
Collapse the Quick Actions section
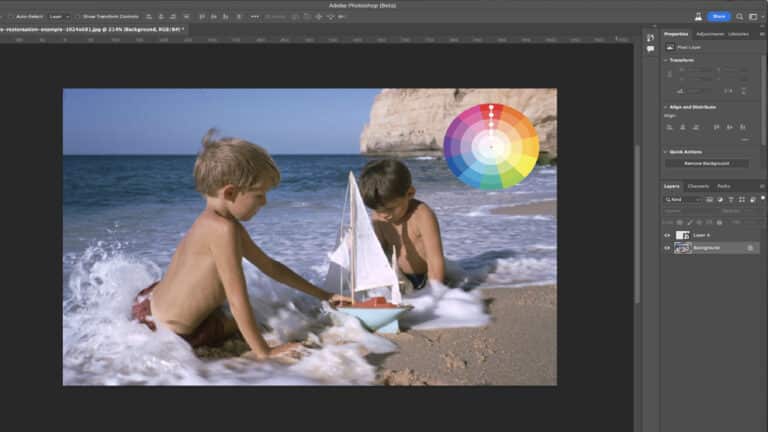pyautogui.click(x=666, y=152)
